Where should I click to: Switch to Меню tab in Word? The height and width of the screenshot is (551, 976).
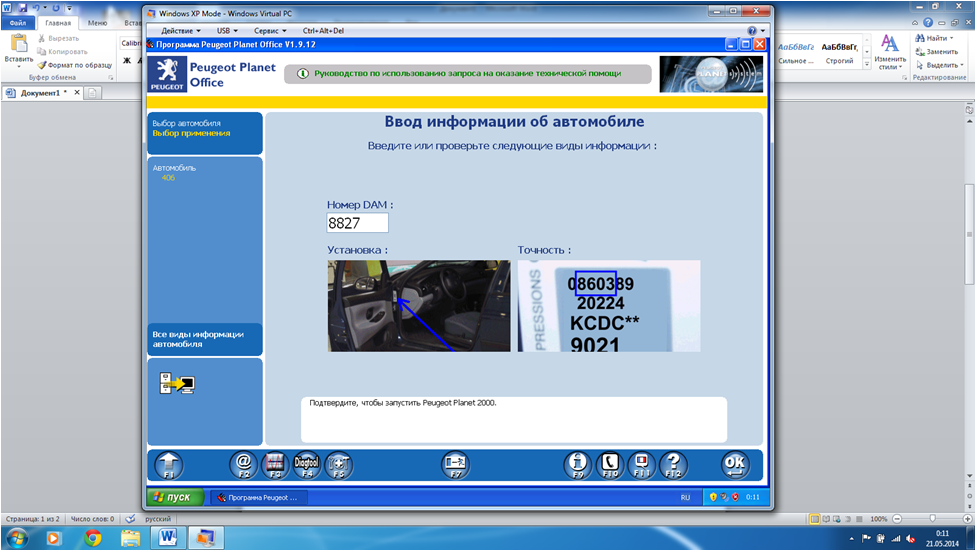(97, 23)
